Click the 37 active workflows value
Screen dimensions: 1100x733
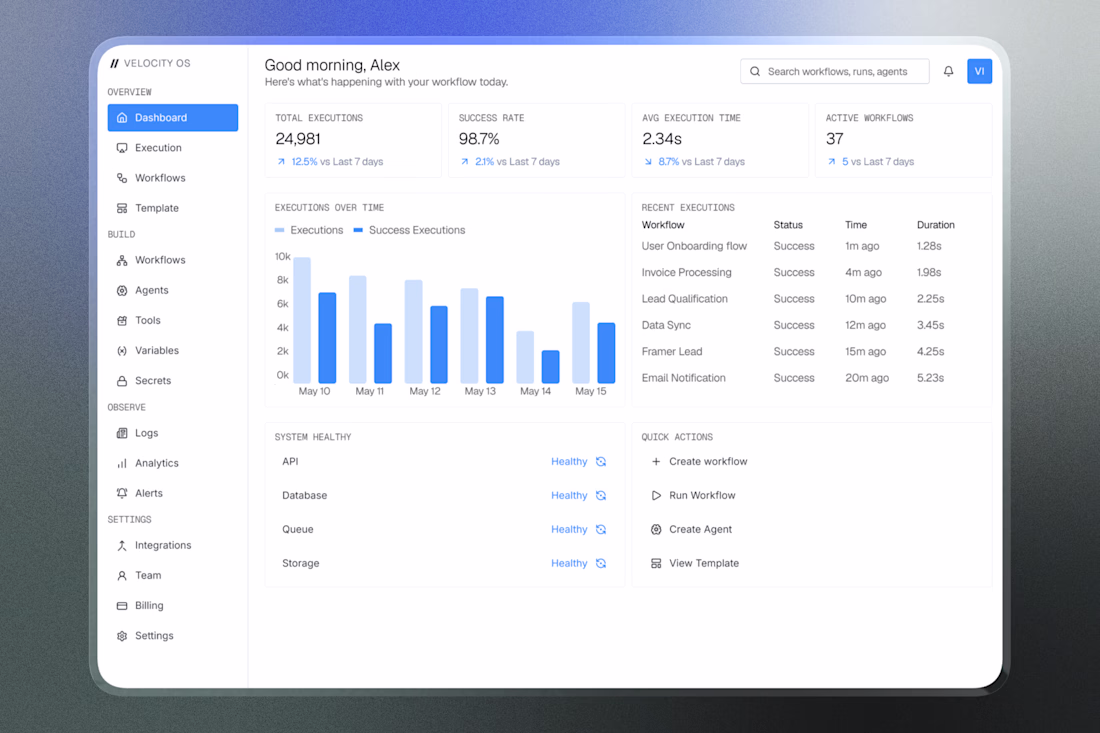click(834, 139)
